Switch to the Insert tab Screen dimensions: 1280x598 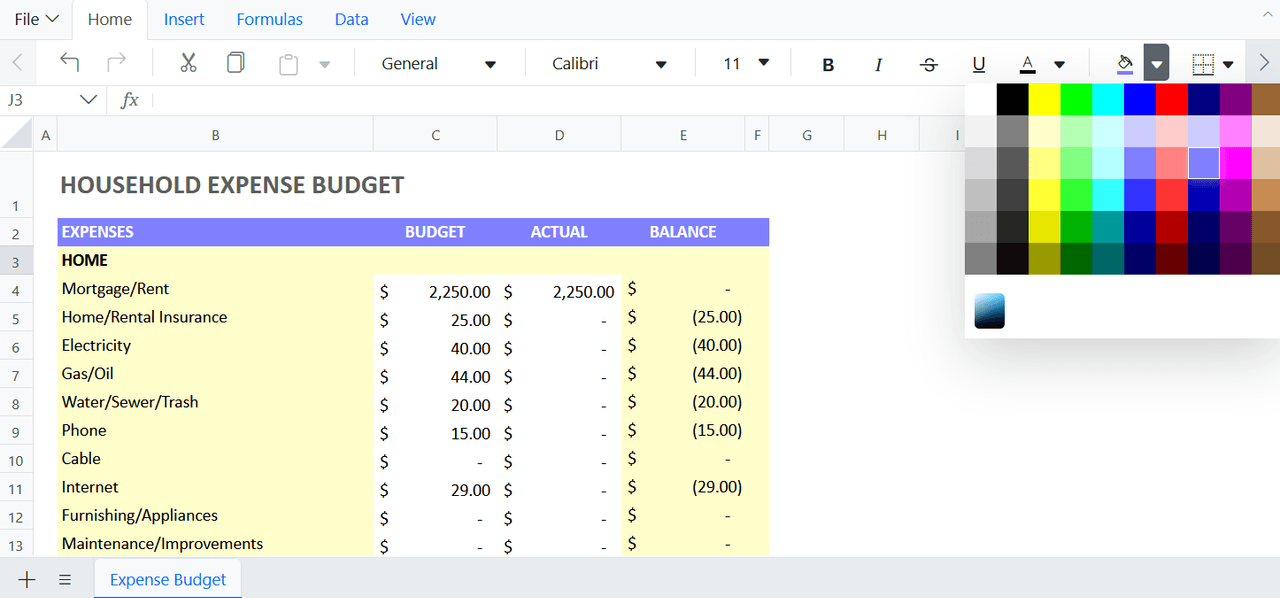184,19
